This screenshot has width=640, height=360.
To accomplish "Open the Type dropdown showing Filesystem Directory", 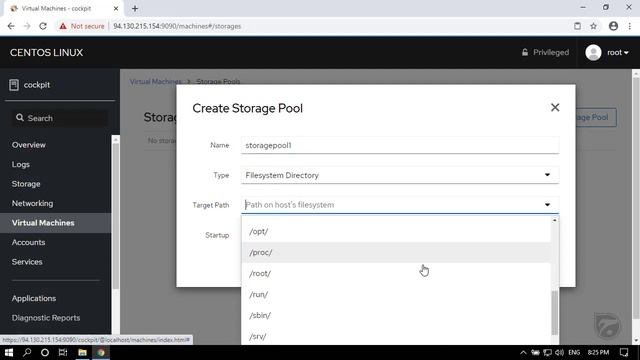I will click(x=400, y=175).
